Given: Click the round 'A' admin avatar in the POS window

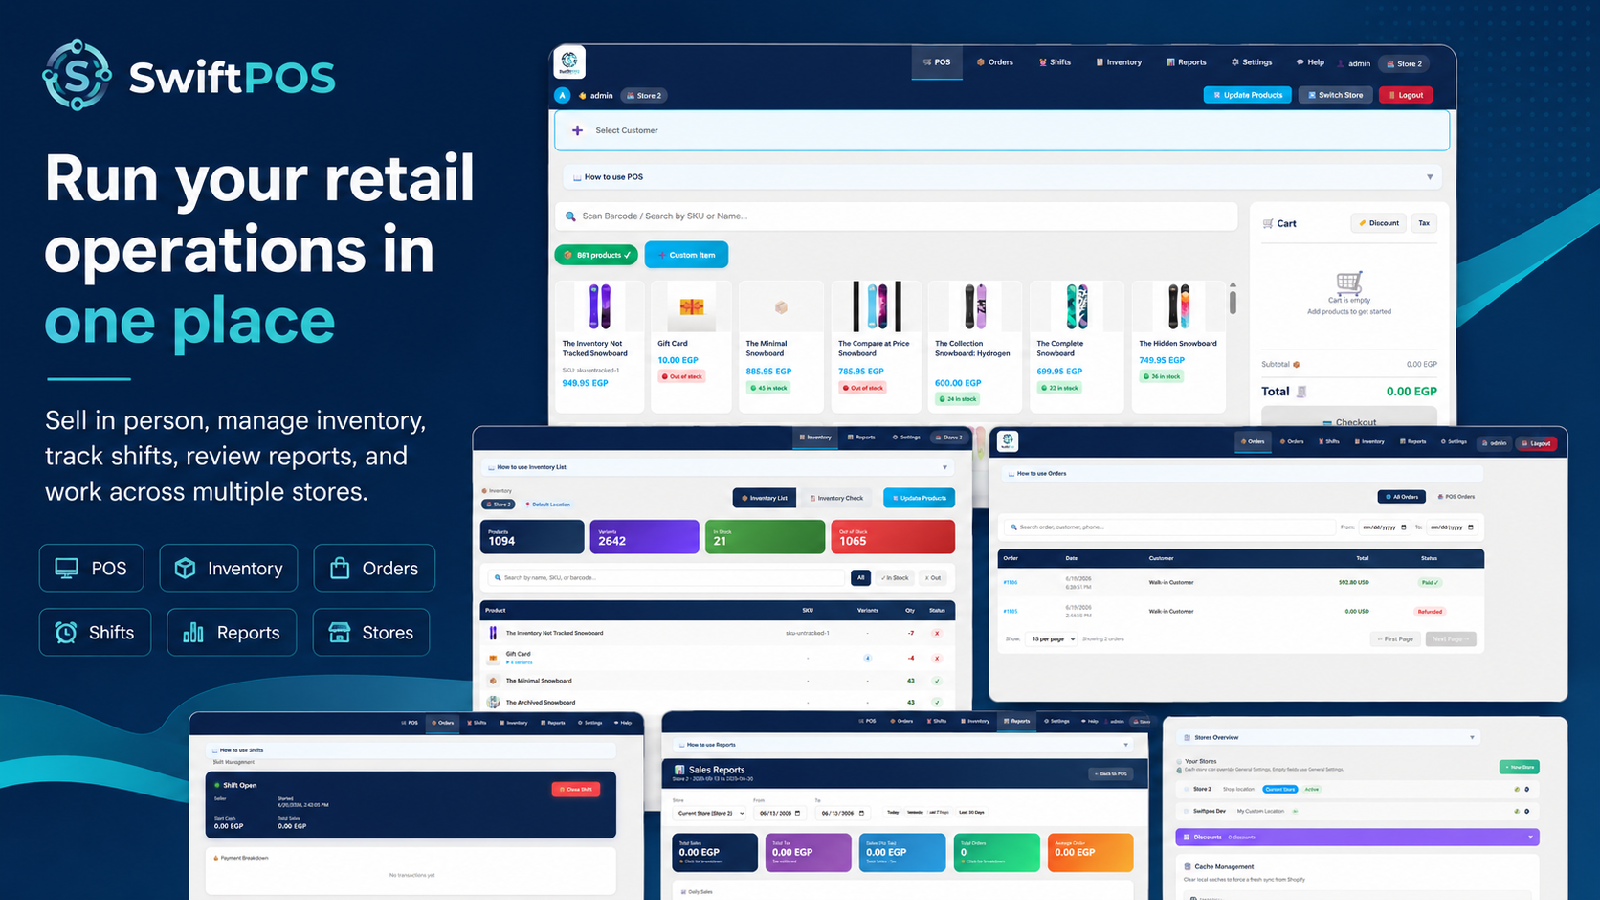Looking at the screenshot, I should (562, 96).
